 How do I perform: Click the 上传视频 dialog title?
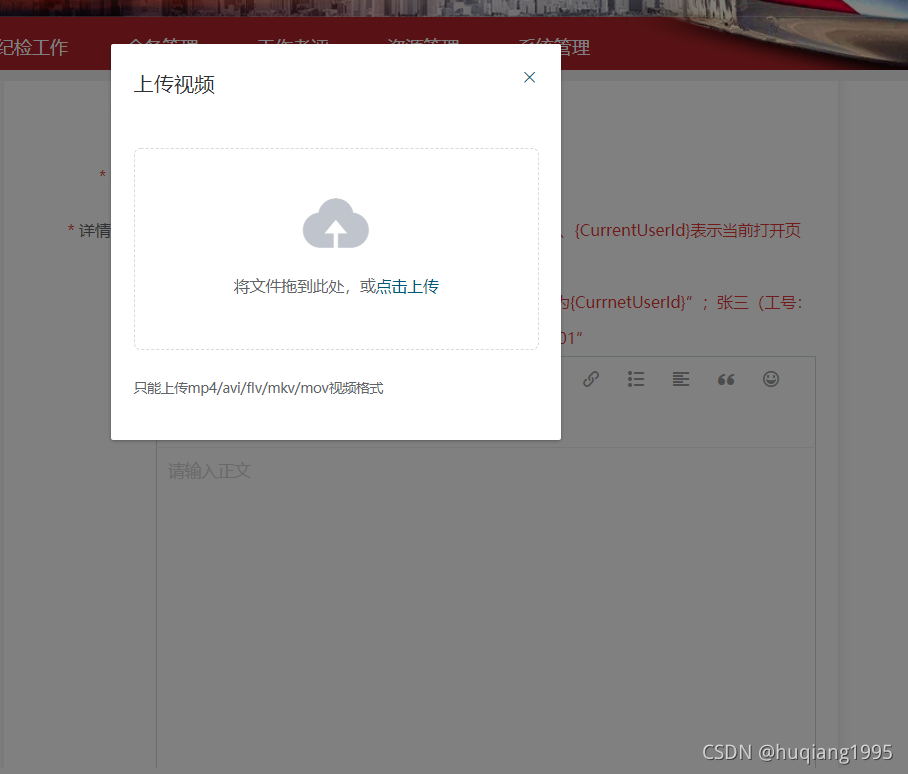[173, 85]
